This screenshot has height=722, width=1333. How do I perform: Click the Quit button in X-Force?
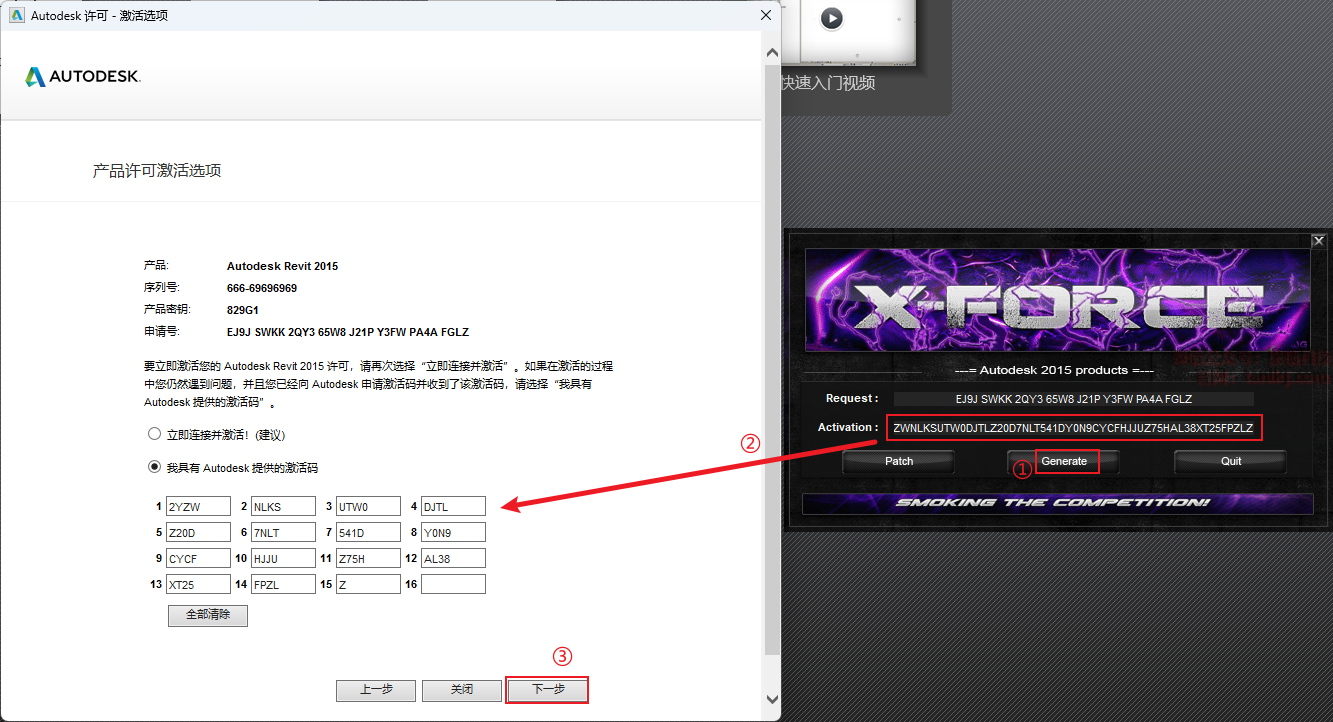coord(1230,461)
